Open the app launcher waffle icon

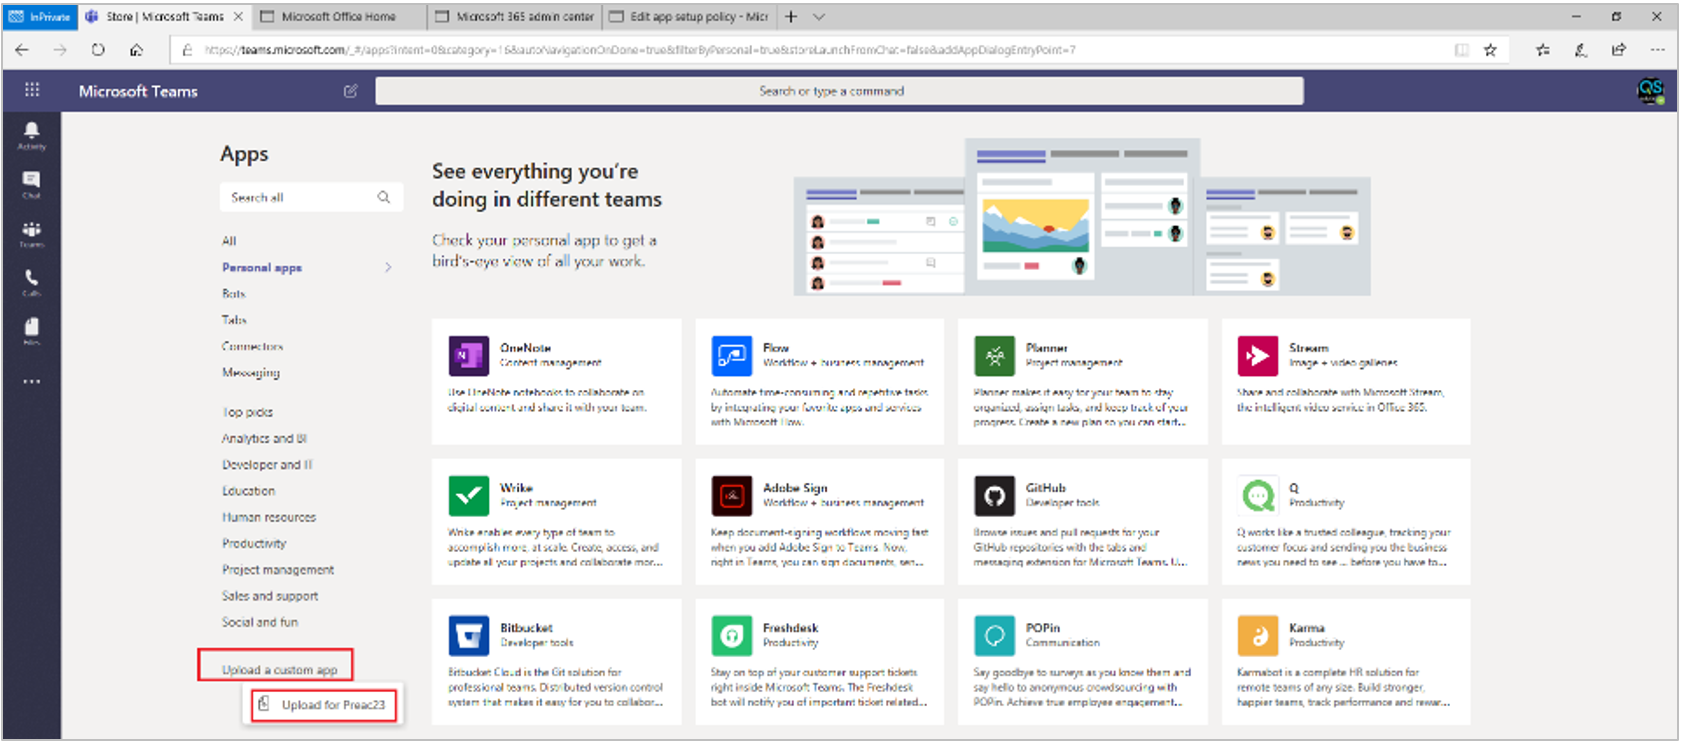(32, 90)
